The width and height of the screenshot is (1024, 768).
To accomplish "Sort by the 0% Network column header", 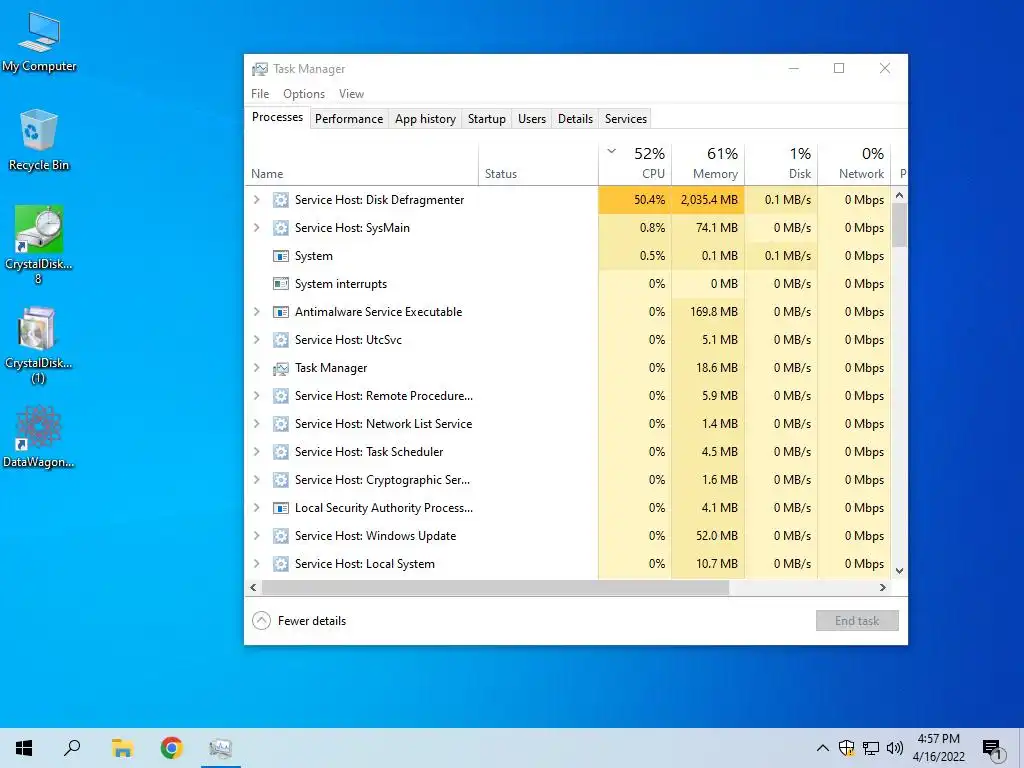I will tap(854, 163).
